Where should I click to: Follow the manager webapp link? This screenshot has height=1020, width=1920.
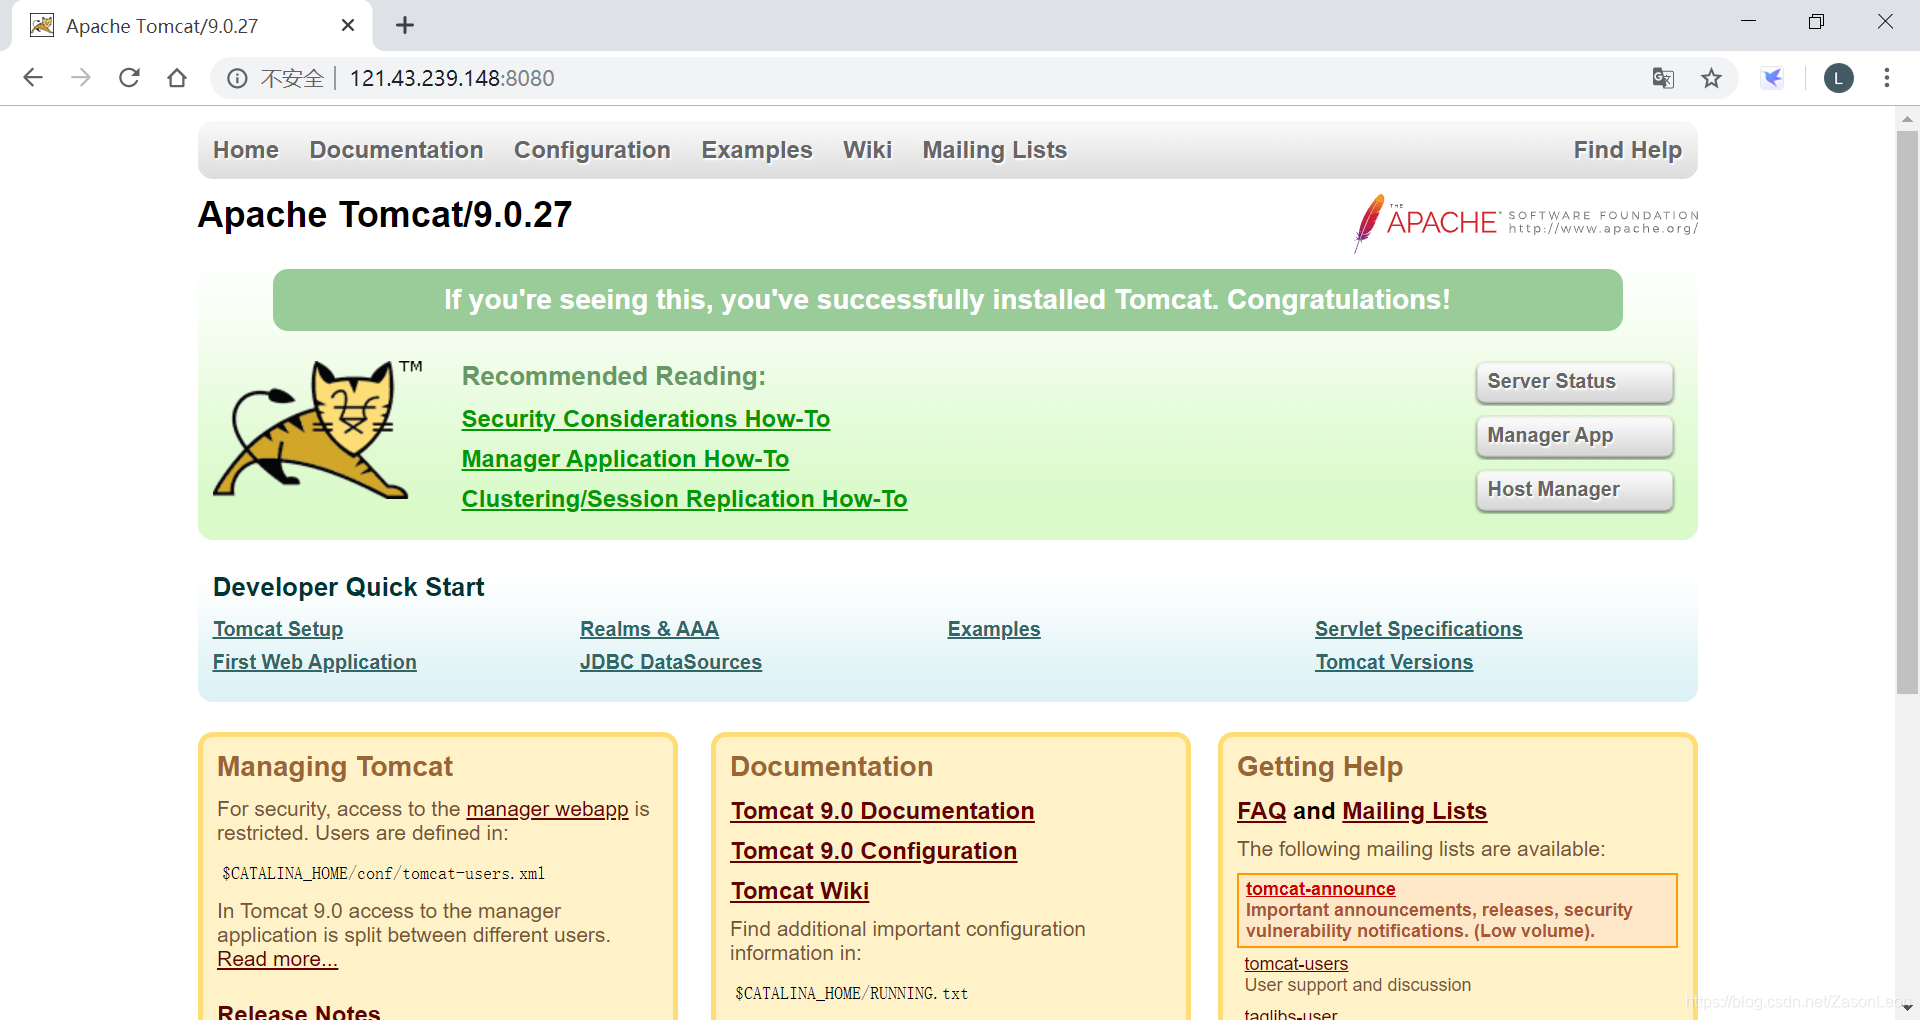(x=547, y=809)
